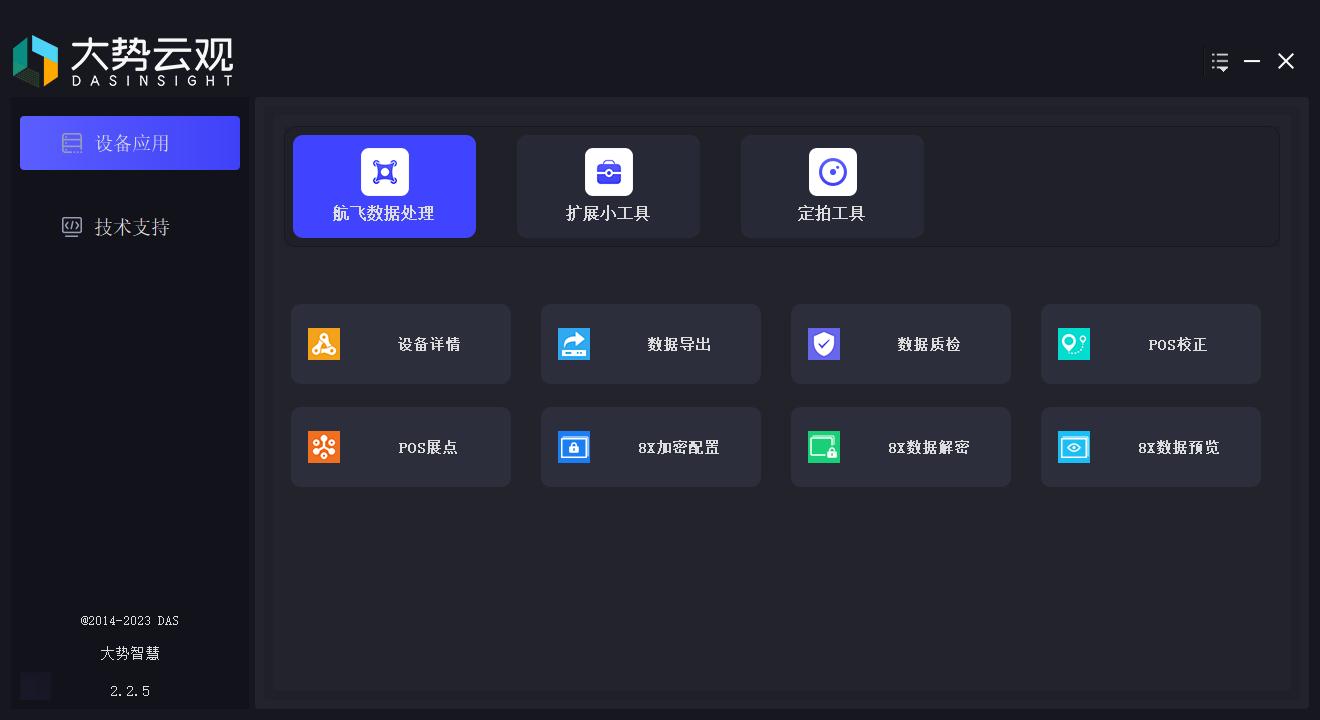Close the DasInsight window
The width and height of the screenshot is (1320, 720).
(1286, 62)
